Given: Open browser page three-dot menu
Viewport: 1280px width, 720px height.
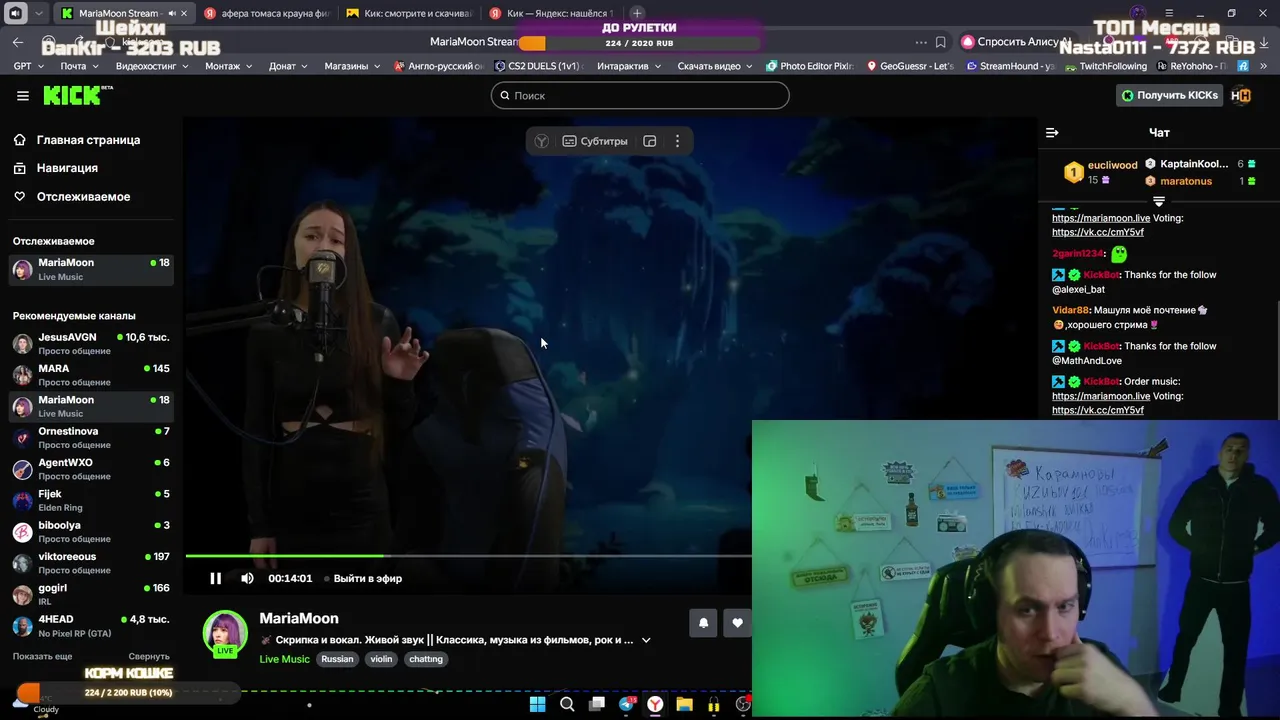Looking at the screenshot, I should coord(921,42).
